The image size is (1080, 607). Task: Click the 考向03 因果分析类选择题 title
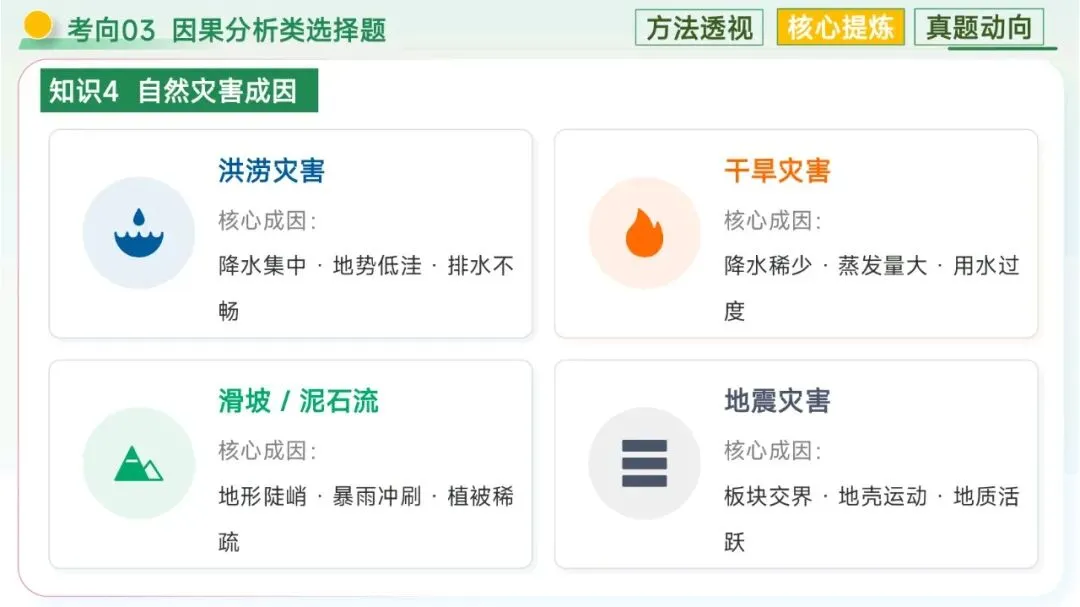pos(226,31)
